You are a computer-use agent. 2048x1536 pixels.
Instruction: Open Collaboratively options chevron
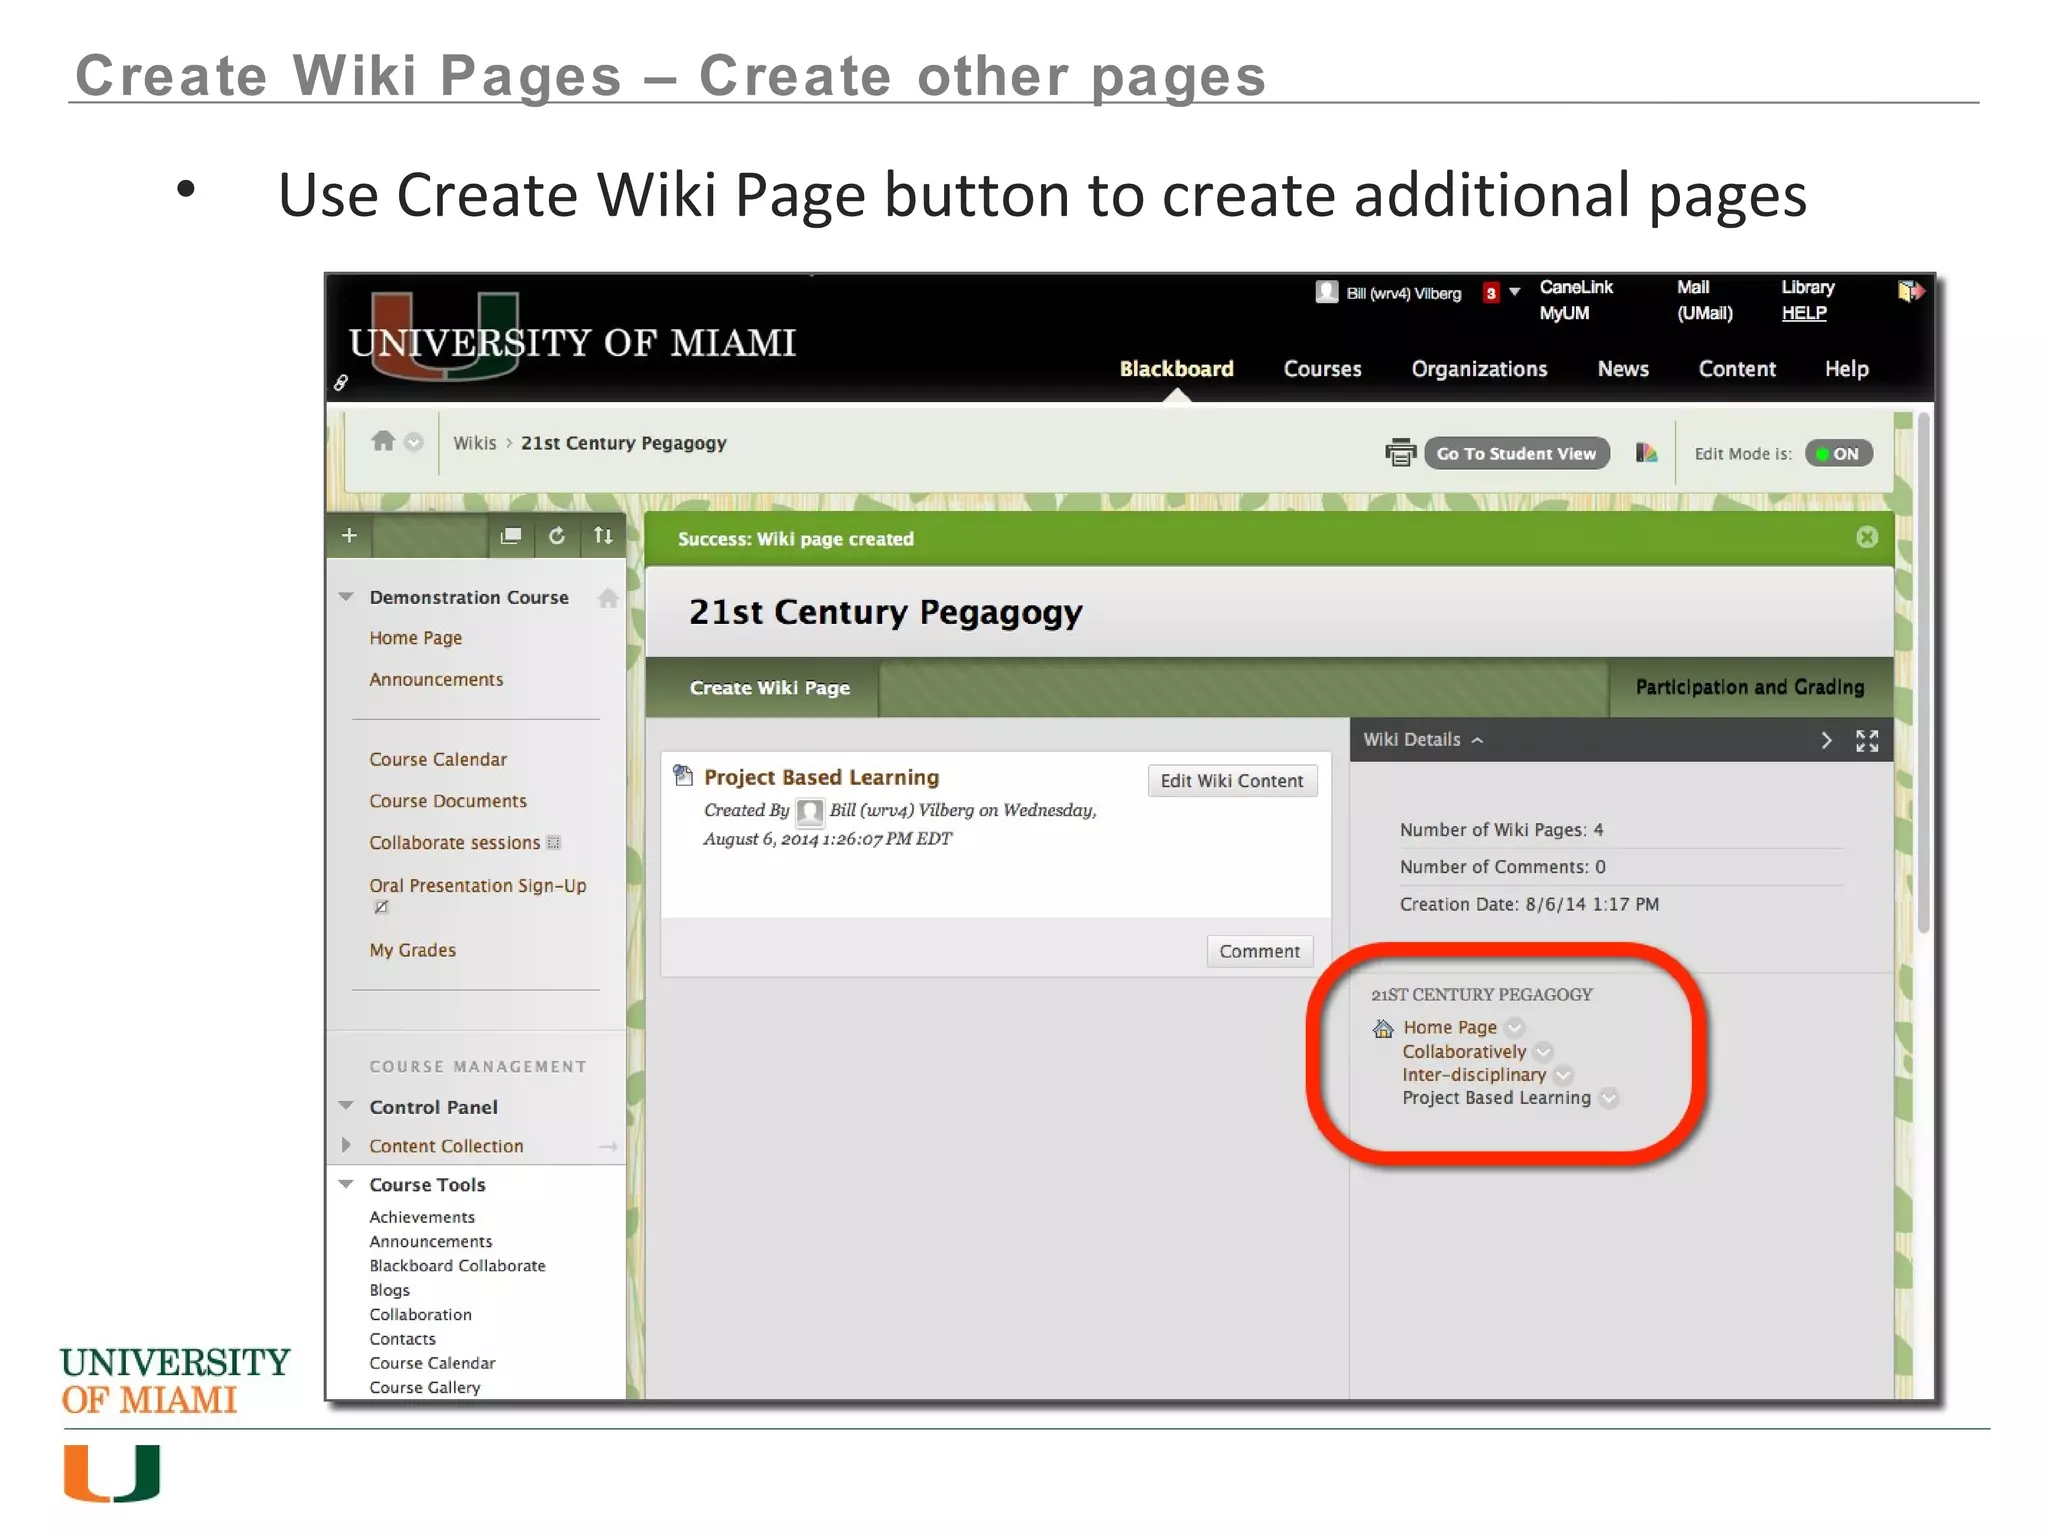(x=1543, y=1051)
